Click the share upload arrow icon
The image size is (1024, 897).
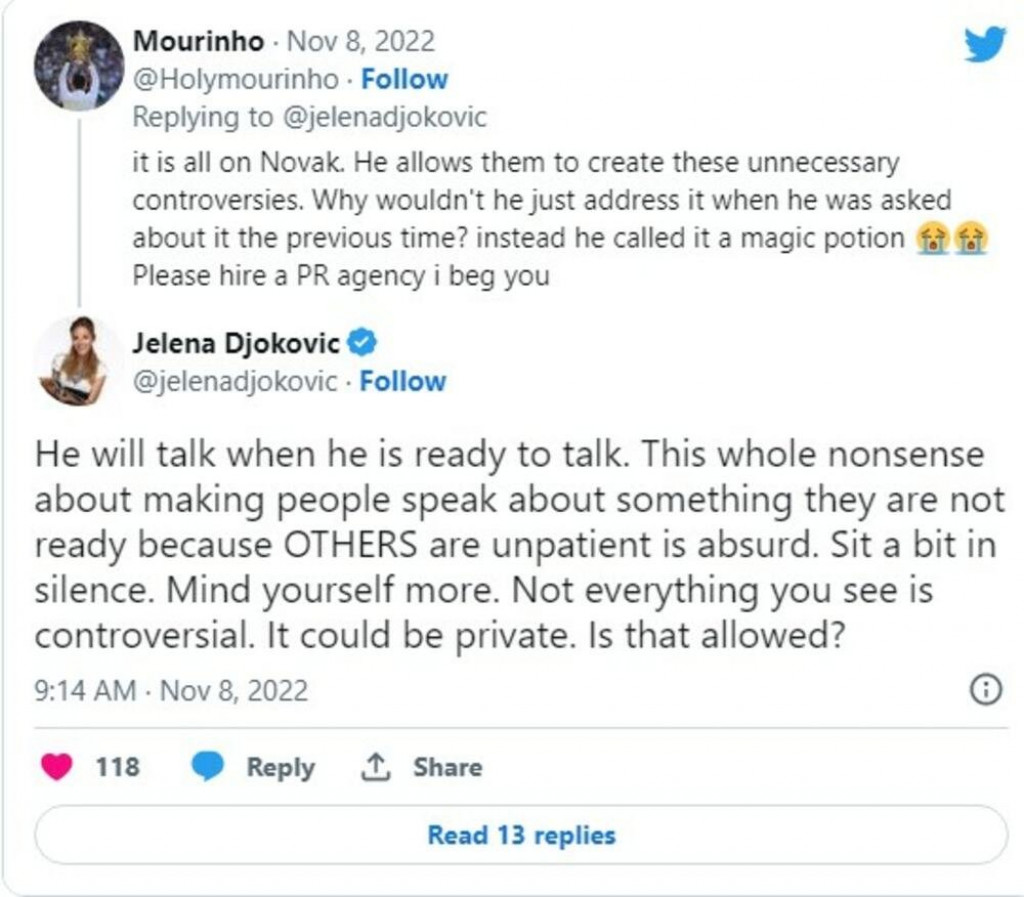tap(375, 767)
